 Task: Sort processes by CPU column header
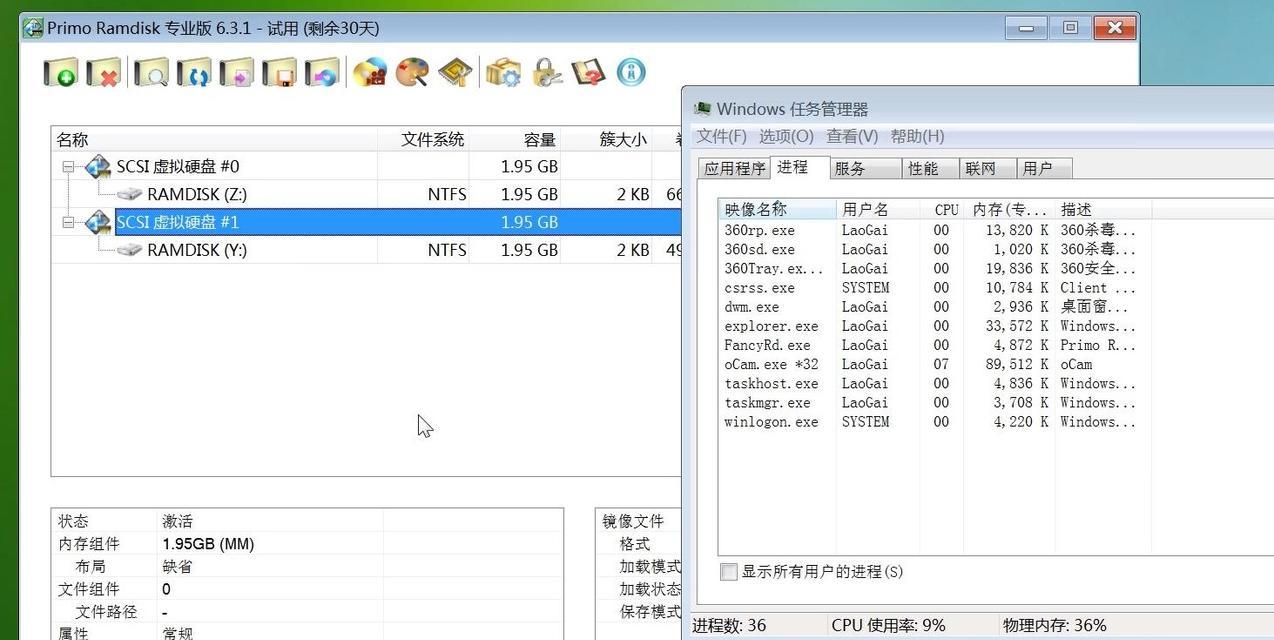click(x=941, y=209)
